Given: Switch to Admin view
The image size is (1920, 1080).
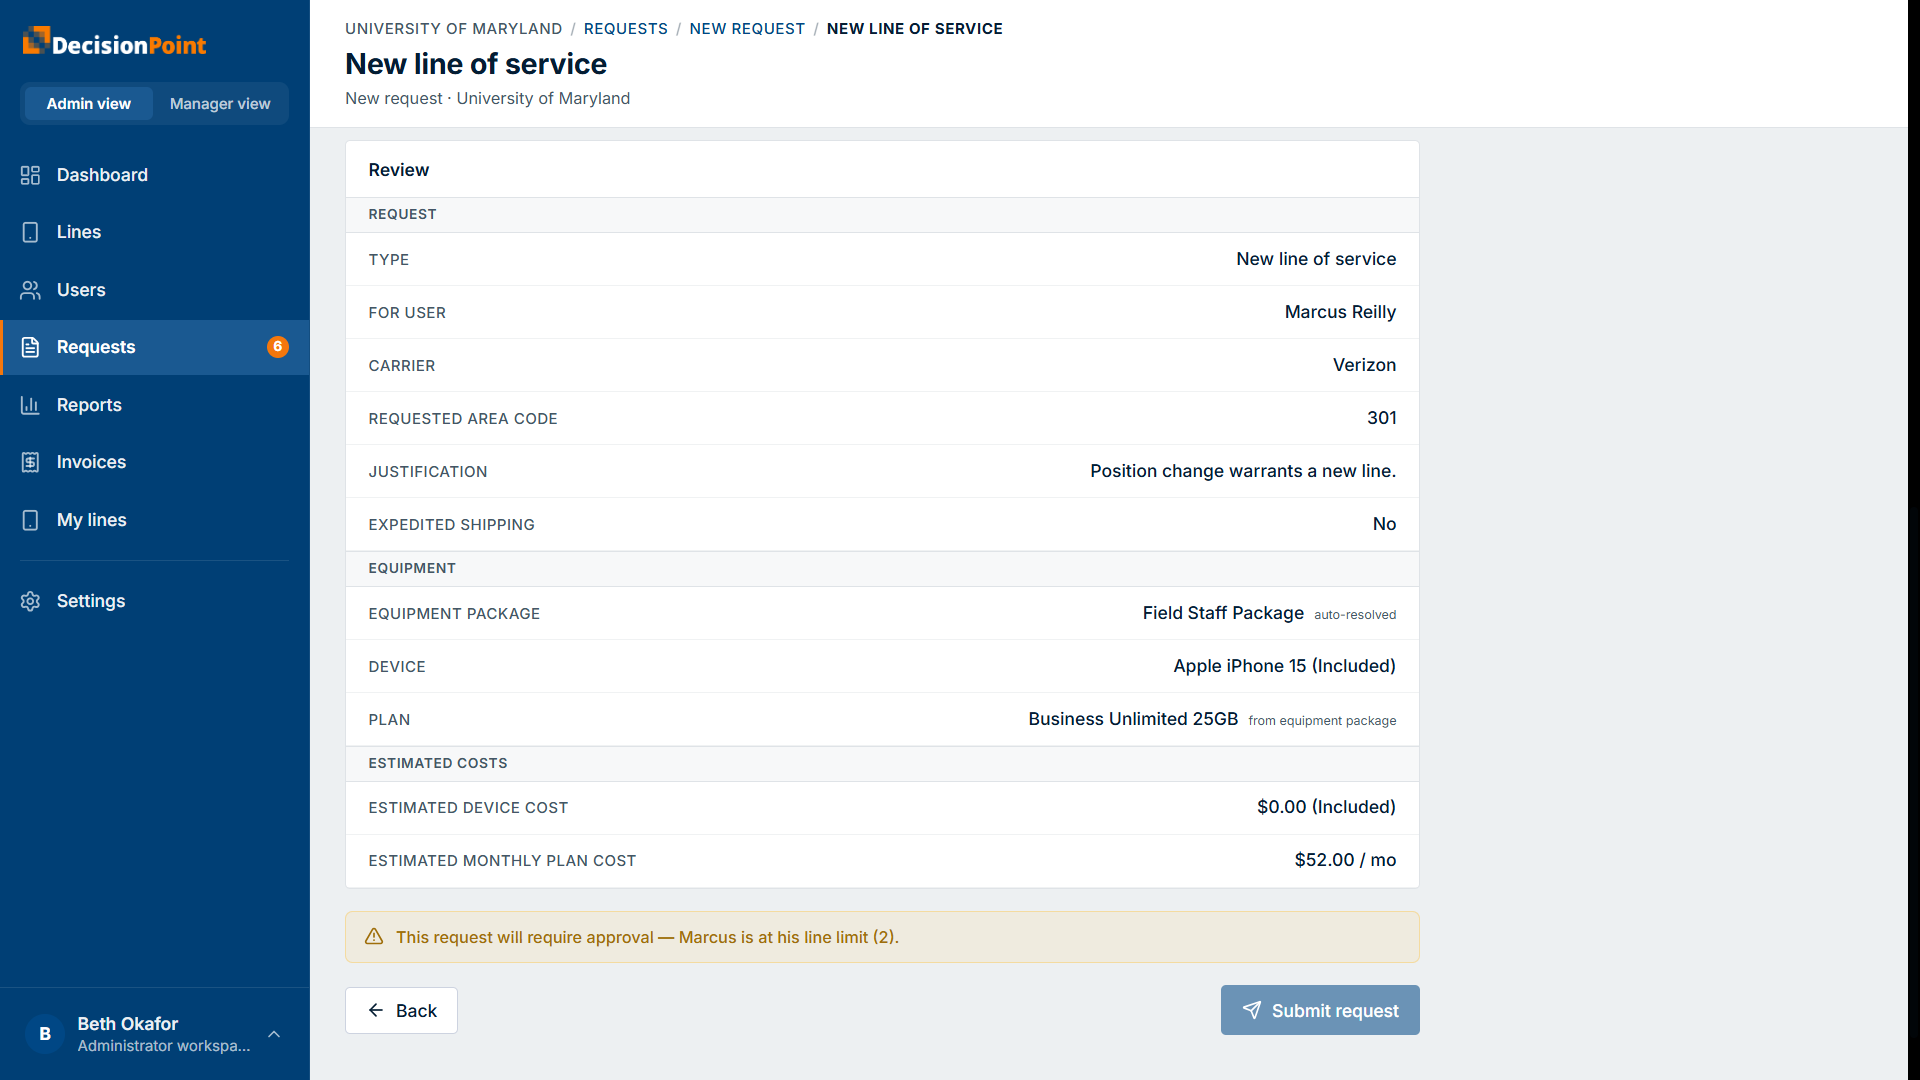Looking at the screenshot, I should point(88,104).
